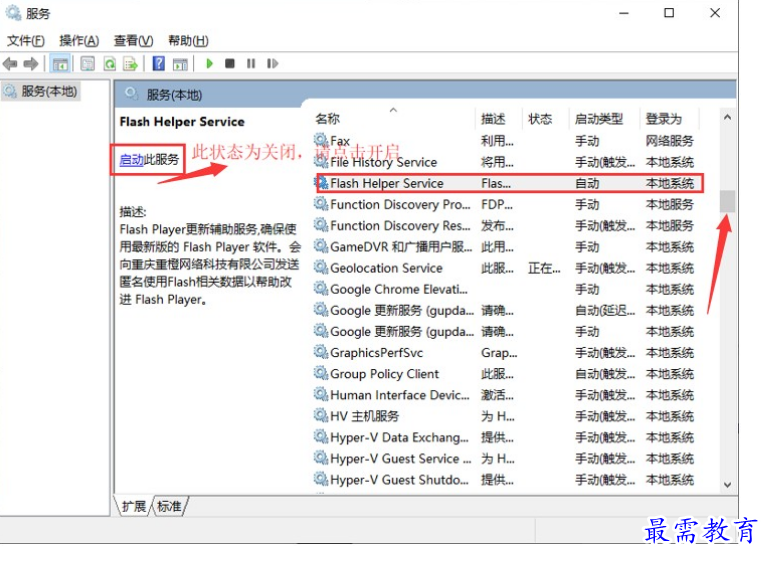Select the Group Policy Client row
Image resolution: width=766 pixels, height=562 pixels.
click(506, 374)
